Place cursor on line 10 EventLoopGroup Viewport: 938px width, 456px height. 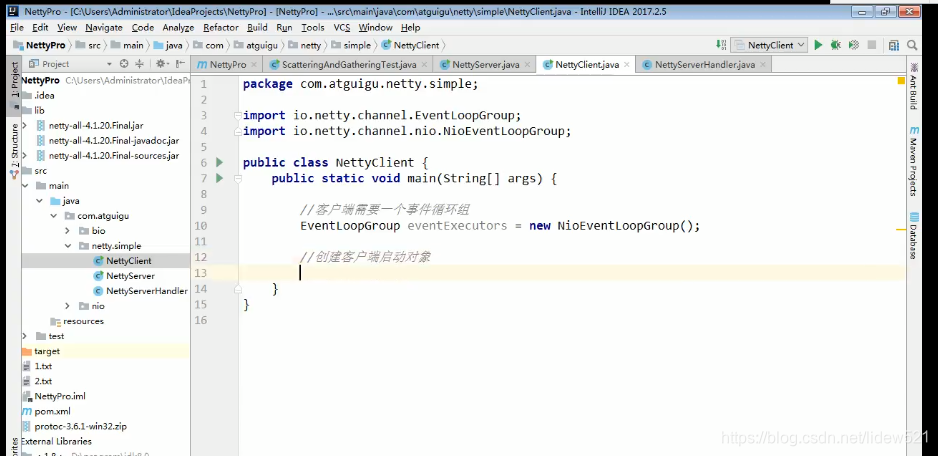[x=350, y=226]
